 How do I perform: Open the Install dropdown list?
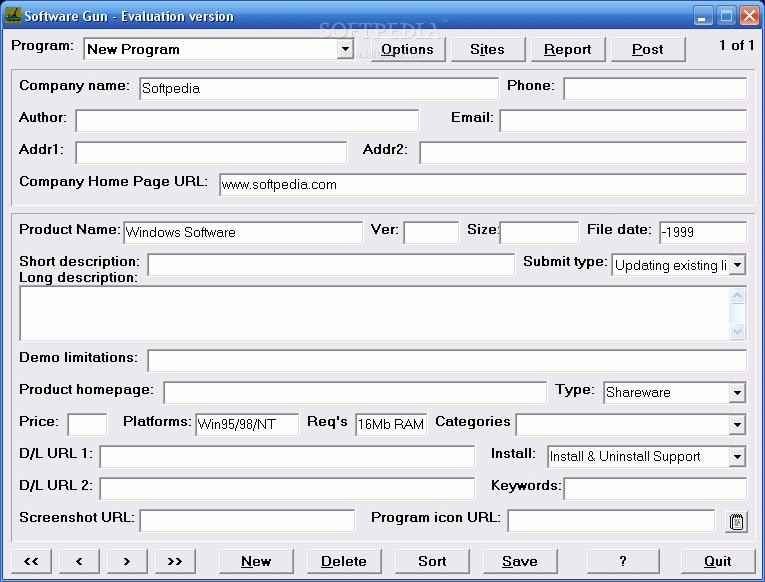click(x=737, y=457)
